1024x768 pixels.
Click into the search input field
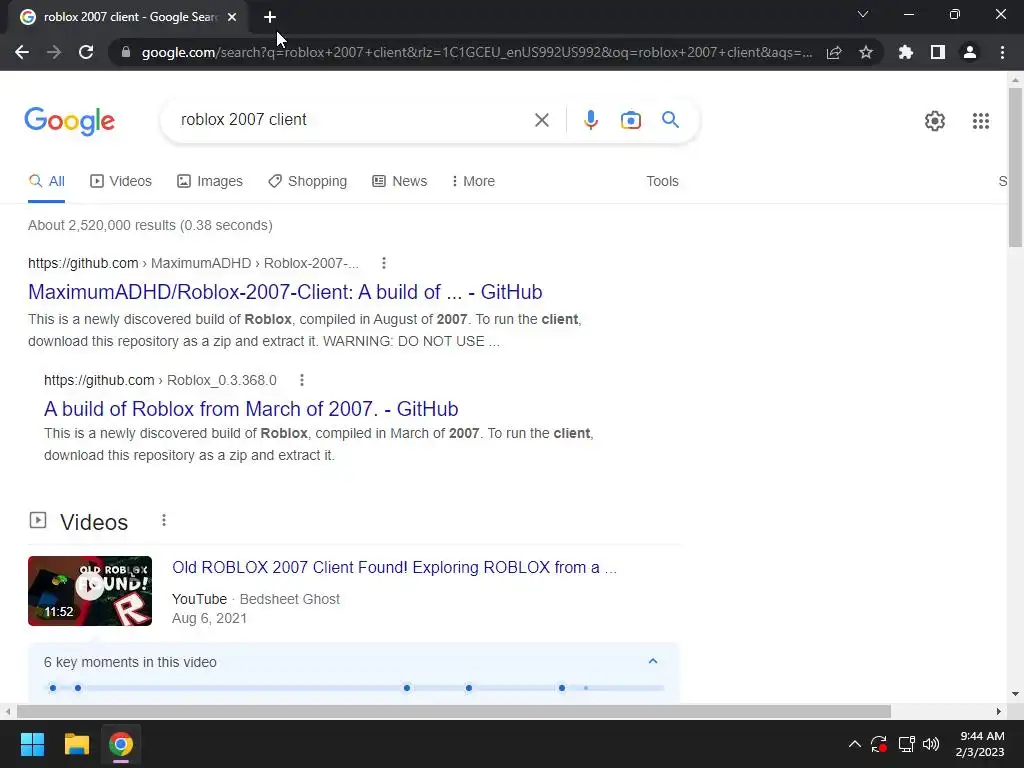353,120
